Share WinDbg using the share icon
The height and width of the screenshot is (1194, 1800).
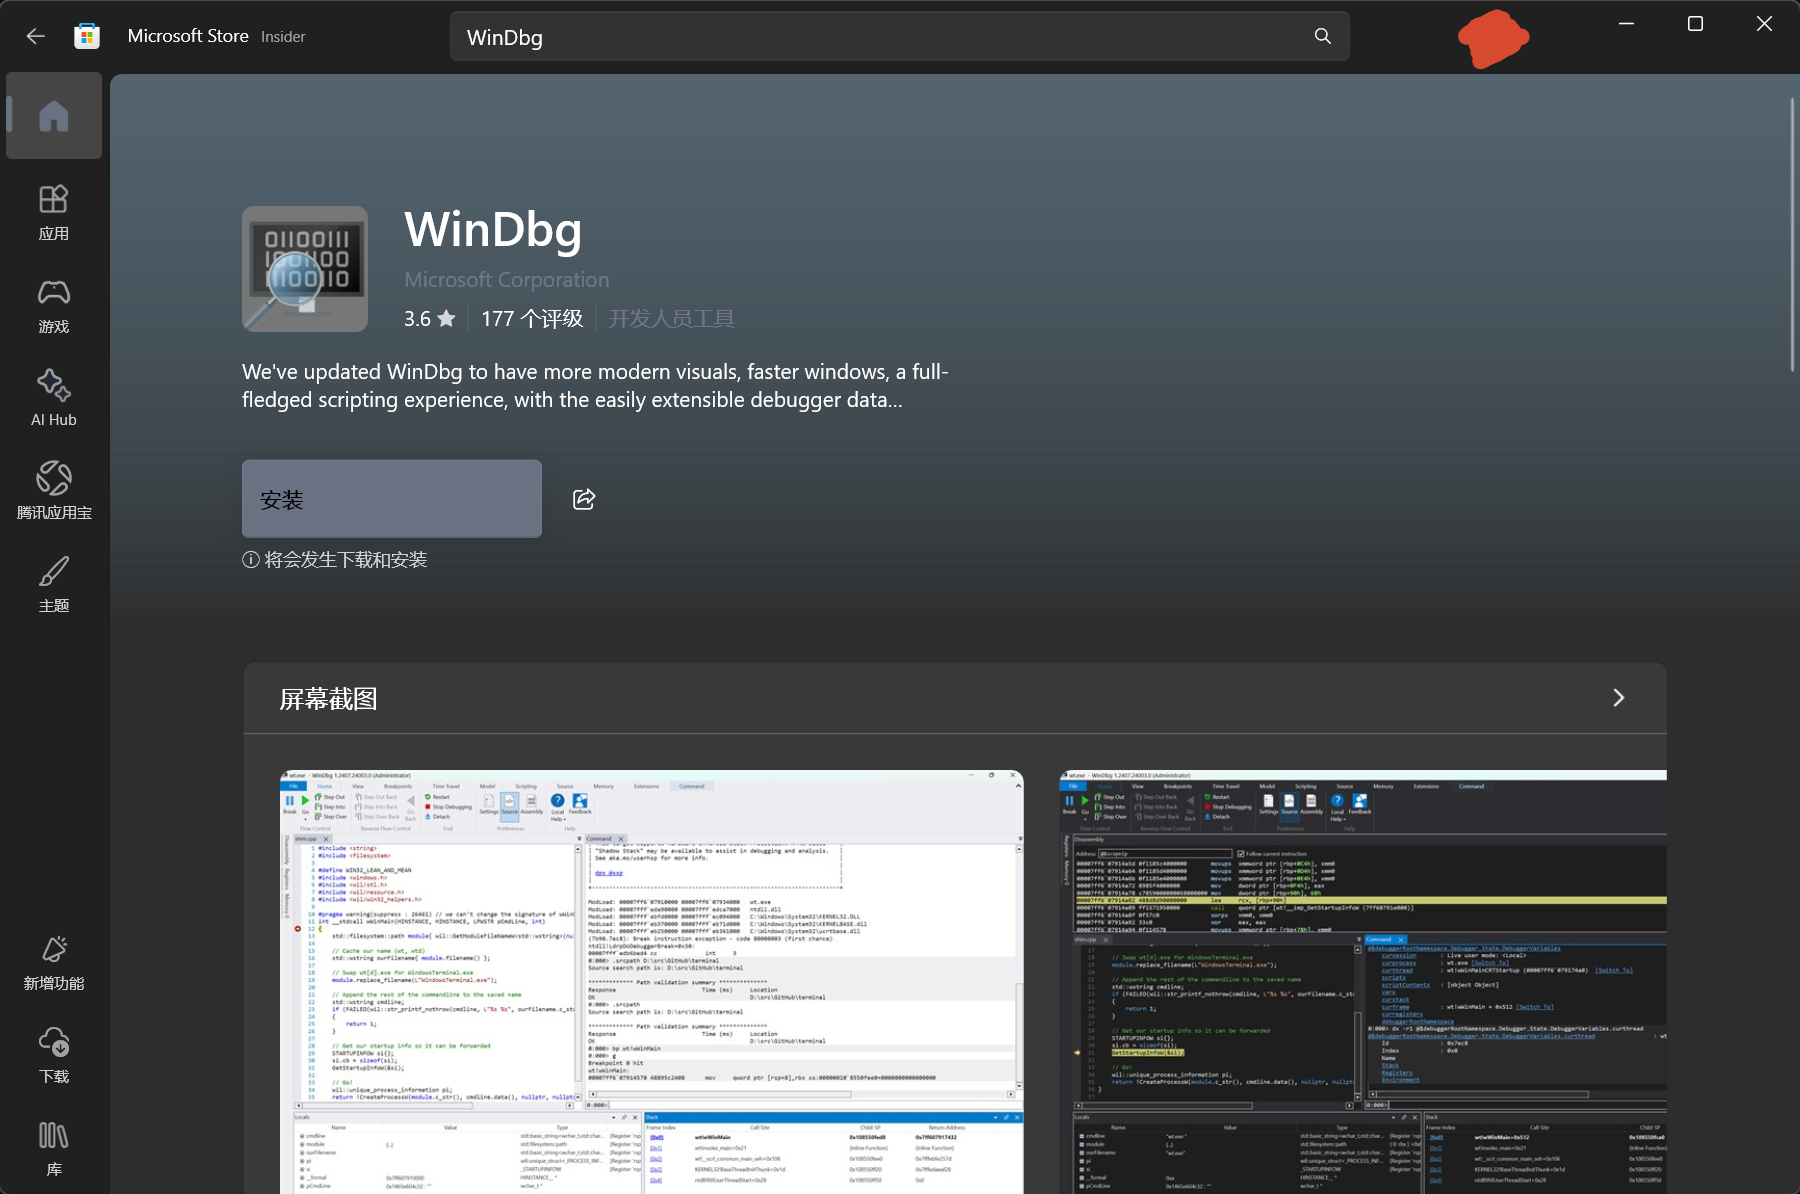click(x=584, y=499)
